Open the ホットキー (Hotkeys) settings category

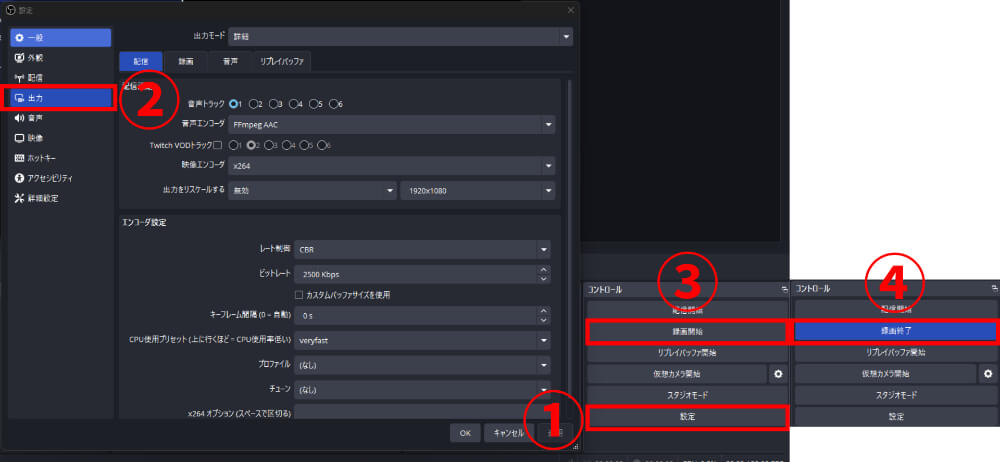(61, 158)
